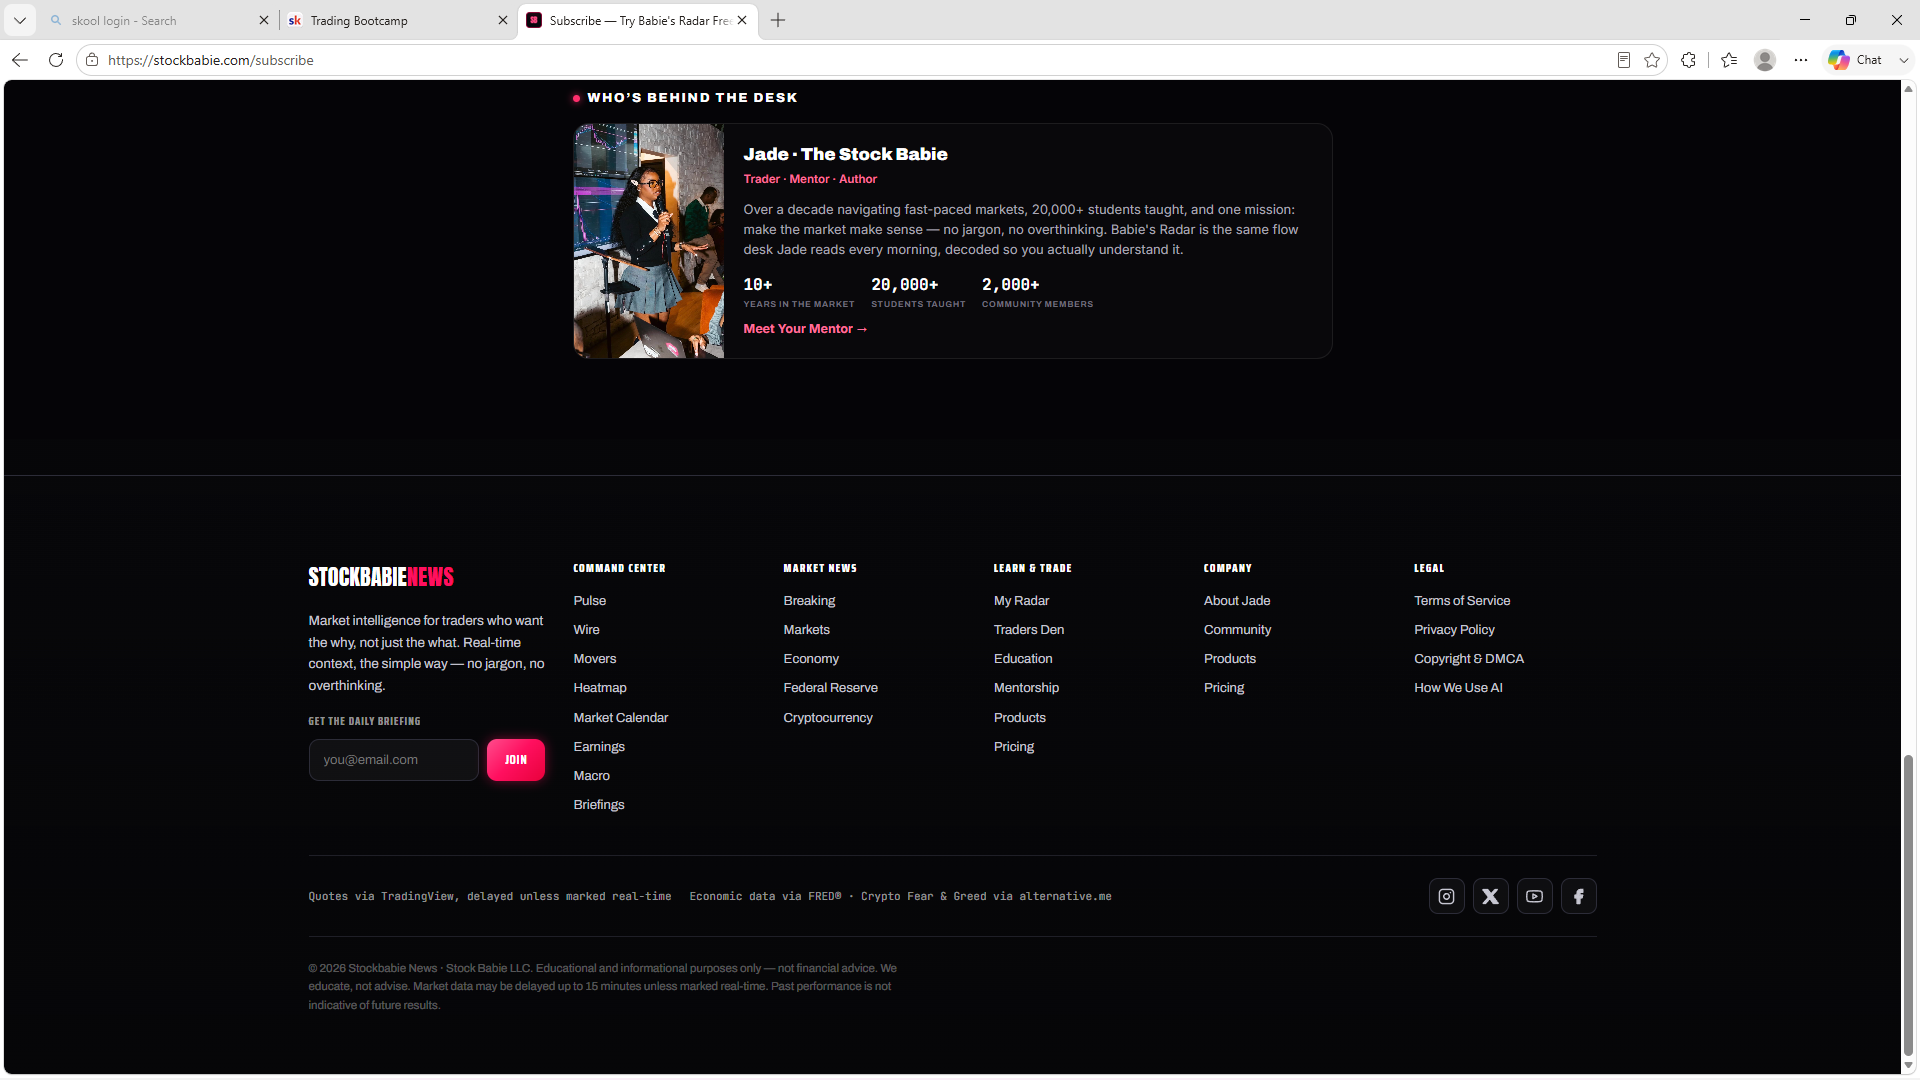Open the Privacy Policy link
Image resolution: width=1920 pixels, height=1080 pixels.
[x=1454, y=630]
